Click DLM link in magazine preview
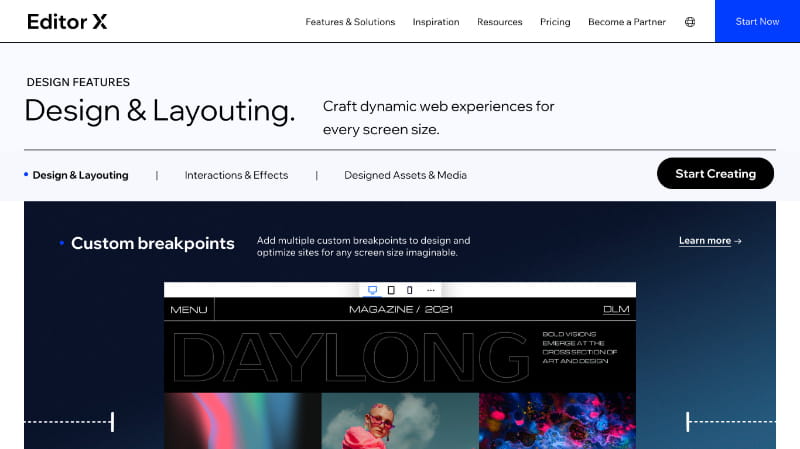 tap(616, 310)
